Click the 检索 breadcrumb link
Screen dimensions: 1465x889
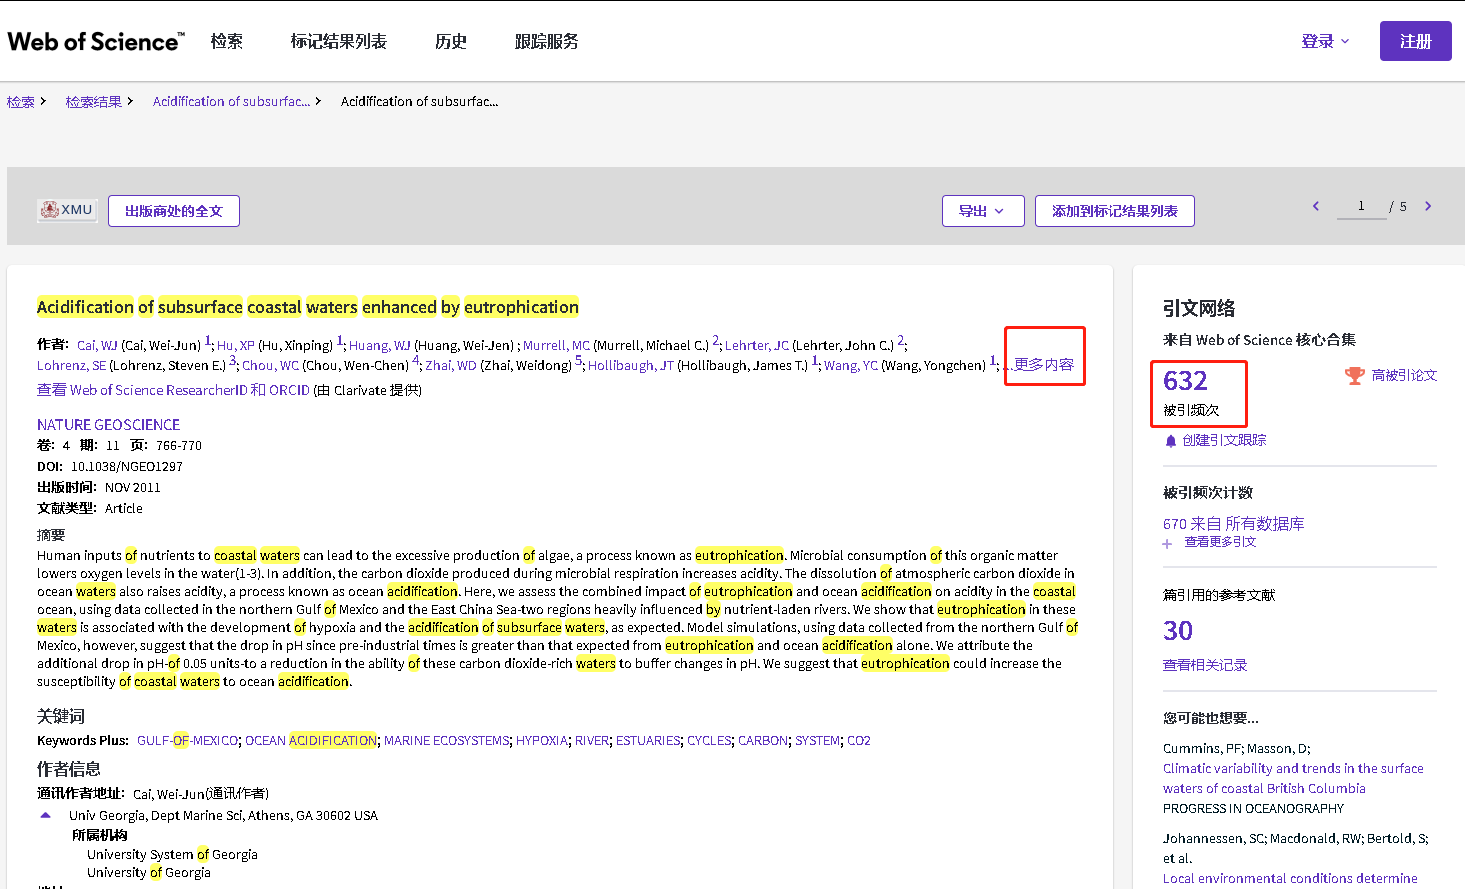(x=21, y=102)
